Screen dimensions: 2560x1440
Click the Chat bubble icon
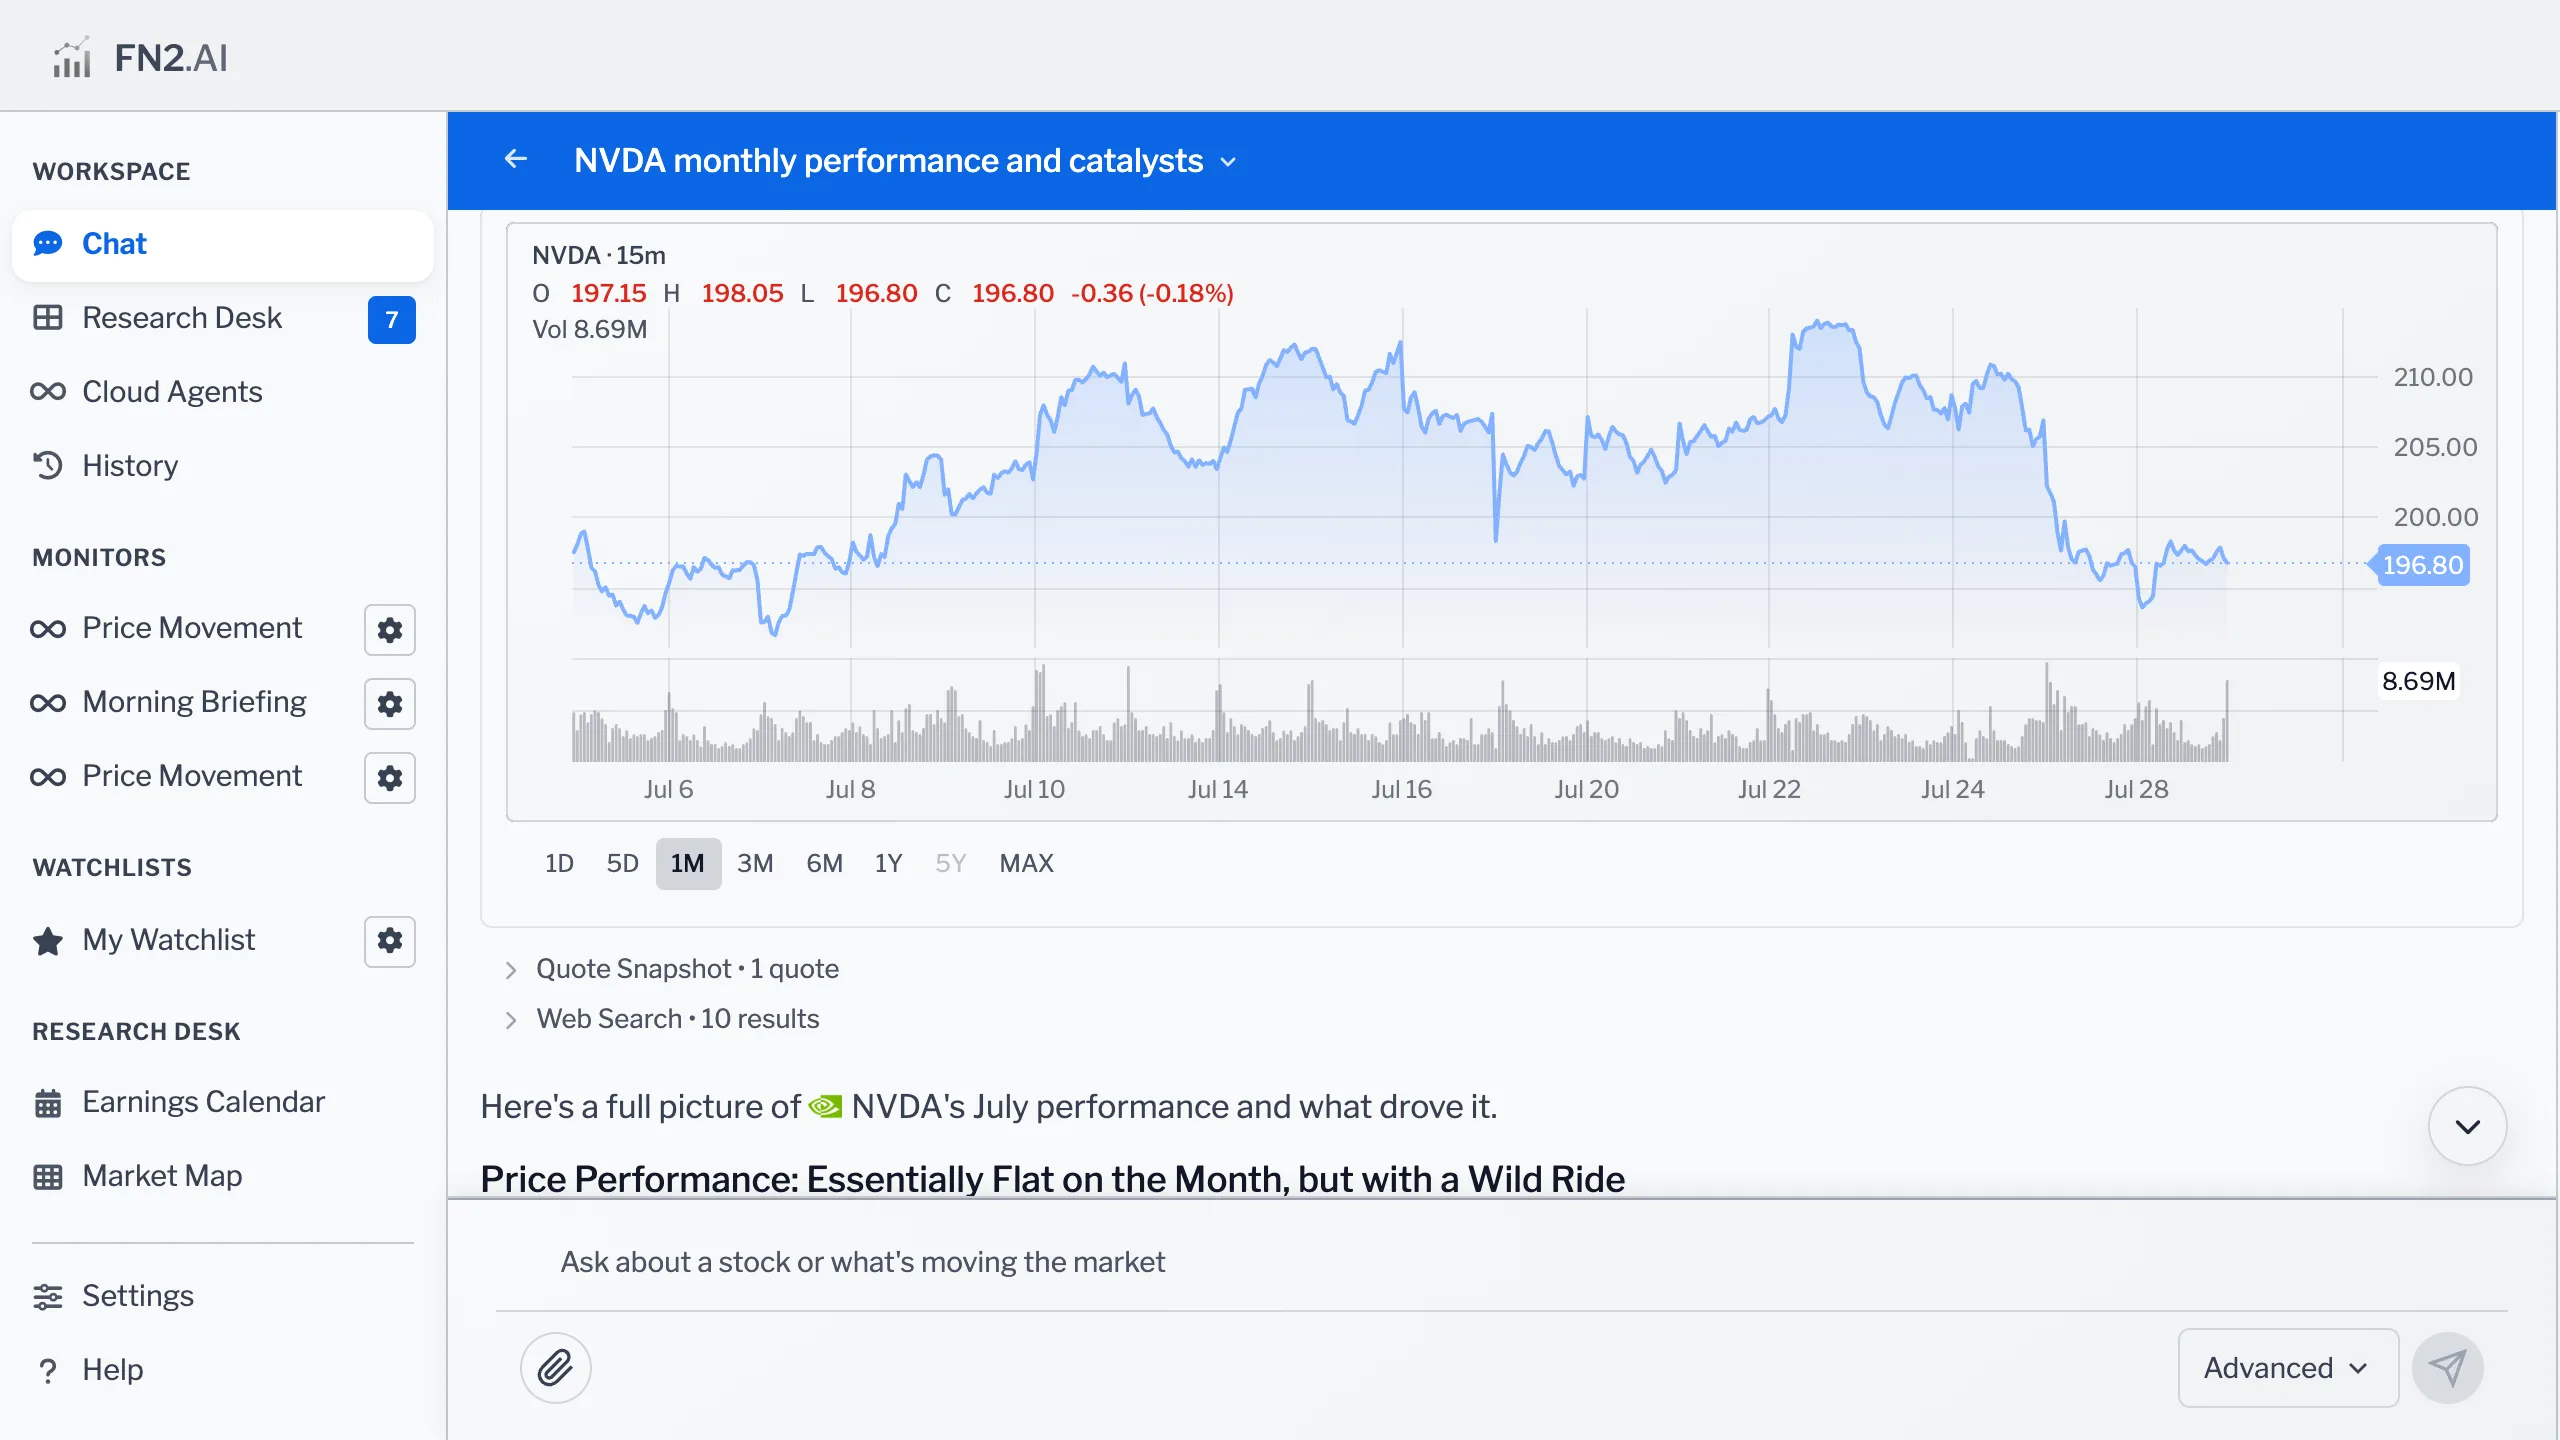(48, 244)
